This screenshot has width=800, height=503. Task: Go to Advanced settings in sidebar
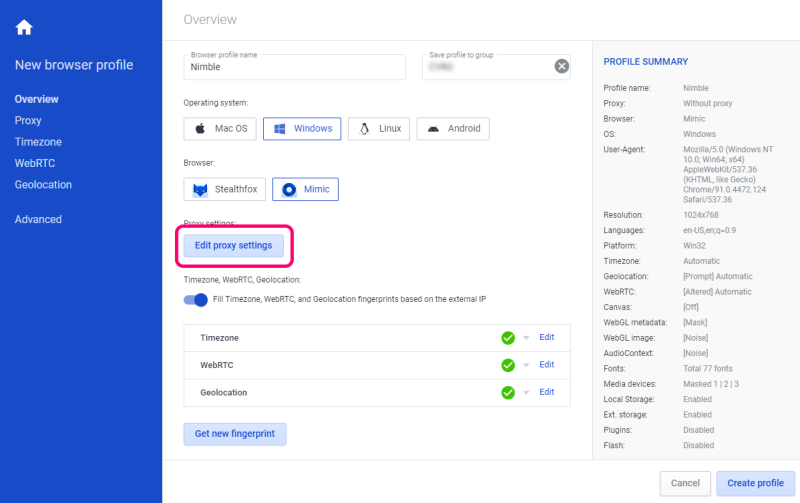(38, 219)
